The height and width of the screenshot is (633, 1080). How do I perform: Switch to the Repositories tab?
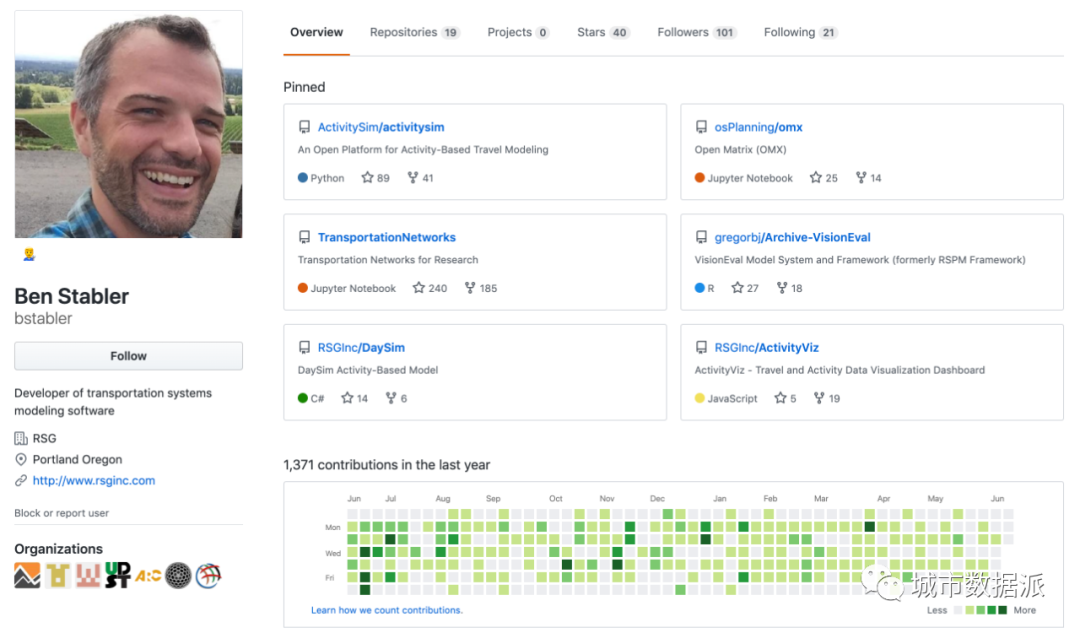415,32
